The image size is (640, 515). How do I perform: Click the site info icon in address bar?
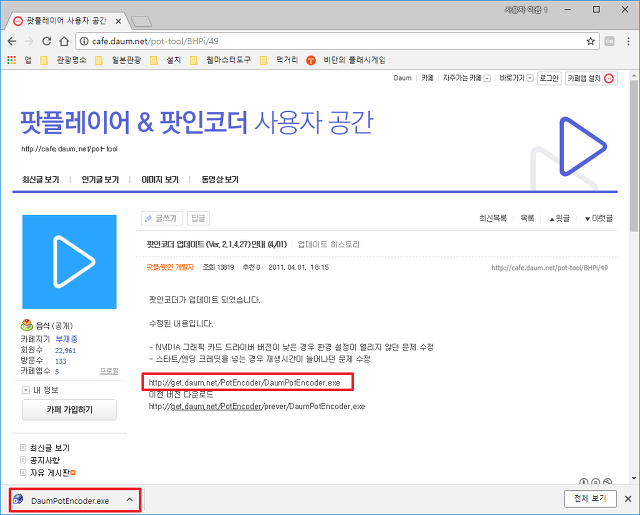pos(84,41)
